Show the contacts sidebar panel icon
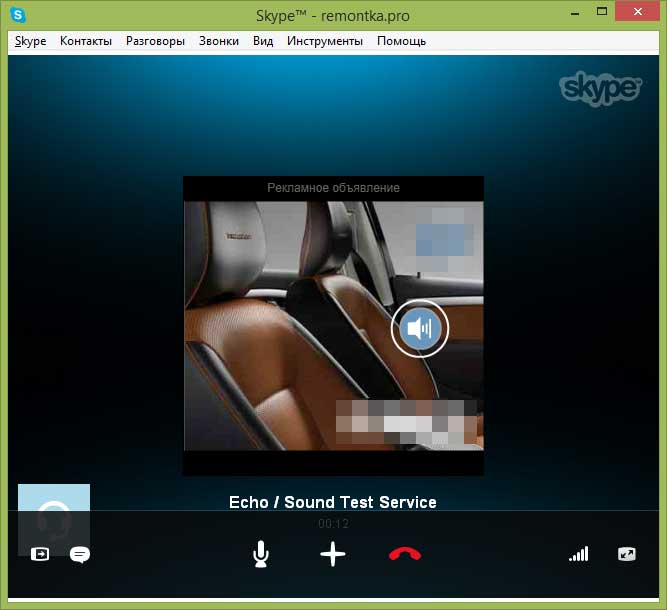 click(x=40, y=554)
